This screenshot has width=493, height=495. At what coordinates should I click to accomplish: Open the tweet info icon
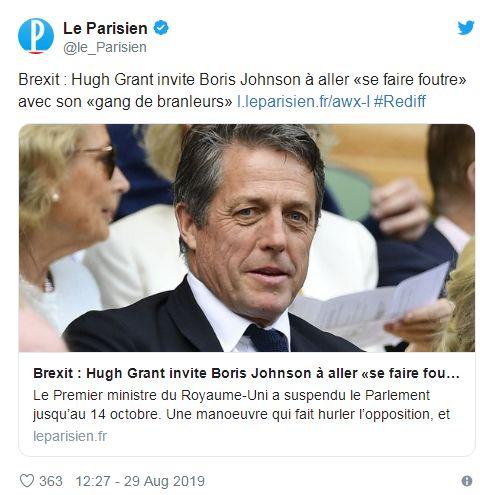pos(467,481)
